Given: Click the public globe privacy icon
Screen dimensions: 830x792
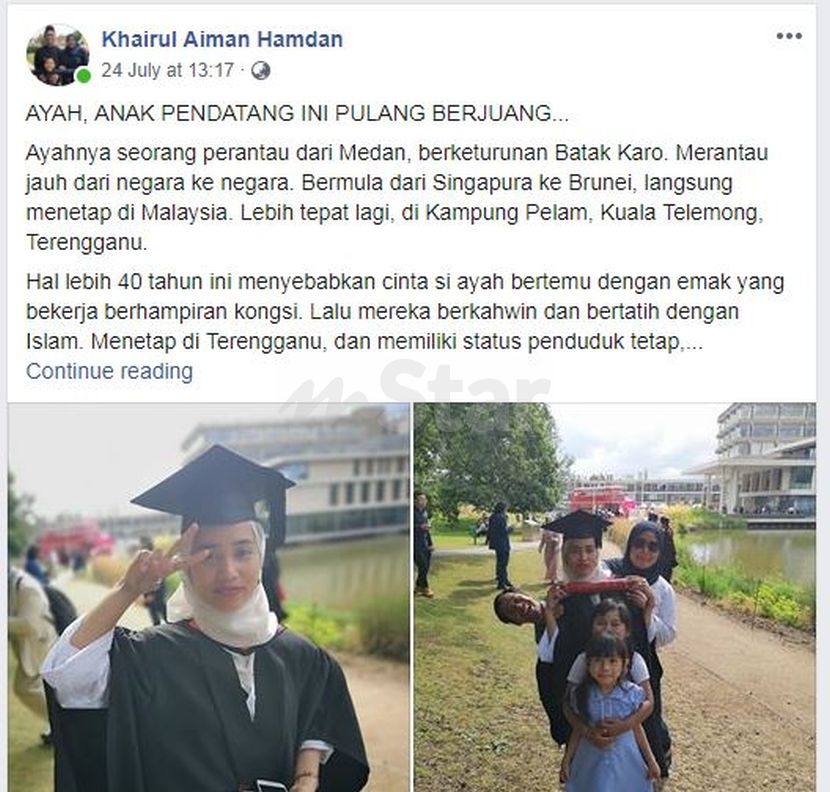Looking at the screenshot, I should point(260,70).
